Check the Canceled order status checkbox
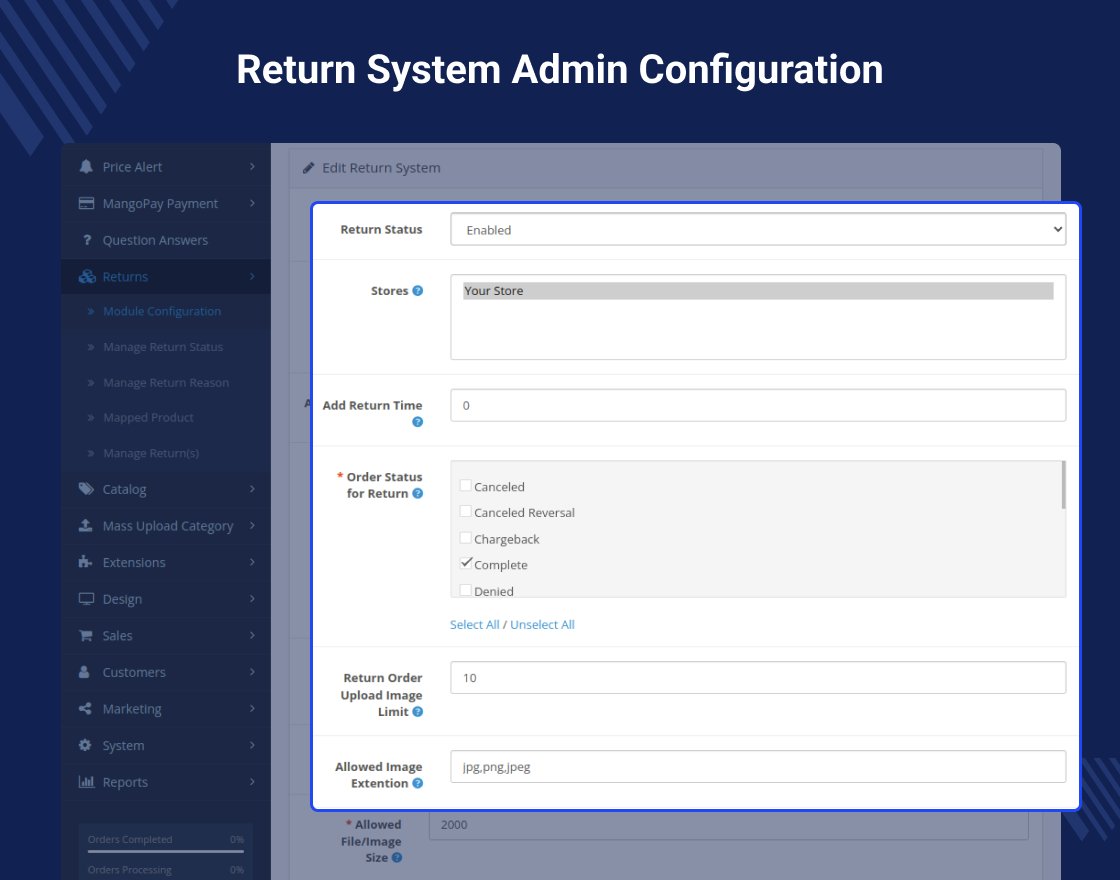1120x880 pixels. point(466,486)
